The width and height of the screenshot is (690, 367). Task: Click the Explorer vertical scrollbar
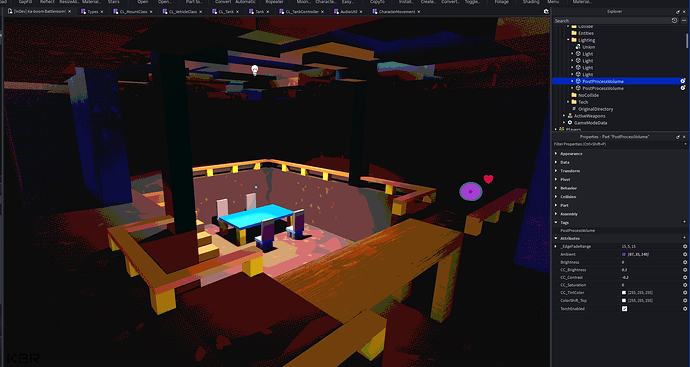pyautogui.click(x=687, y=41)
